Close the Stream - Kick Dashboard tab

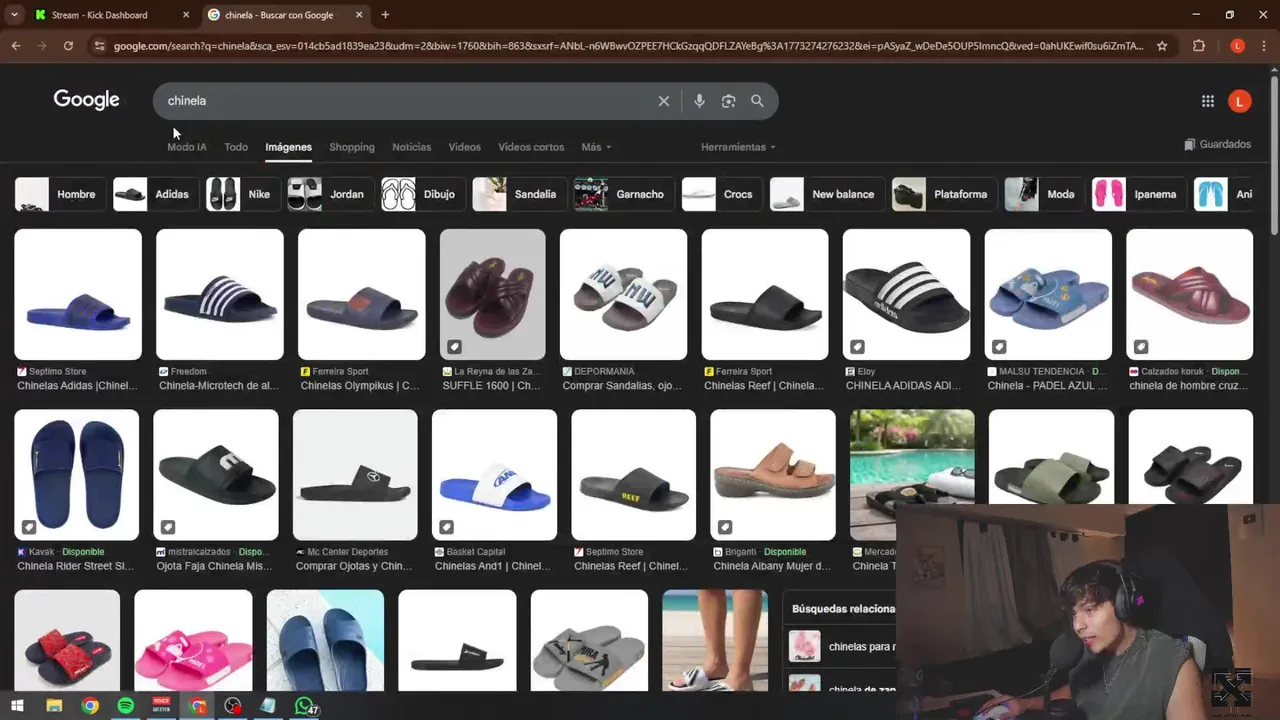coord(186,15)
